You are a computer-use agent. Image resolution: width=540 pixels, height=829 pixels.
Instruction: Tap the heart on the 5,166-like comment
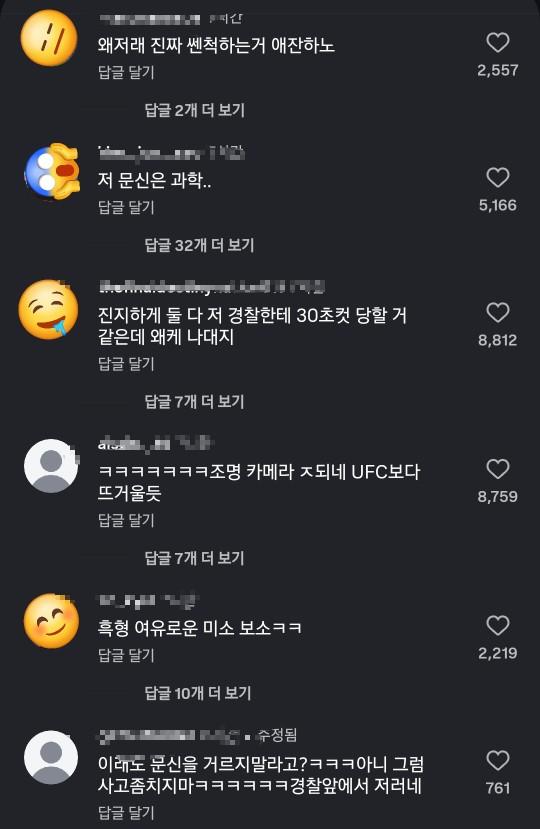click(x=497, y=178)
